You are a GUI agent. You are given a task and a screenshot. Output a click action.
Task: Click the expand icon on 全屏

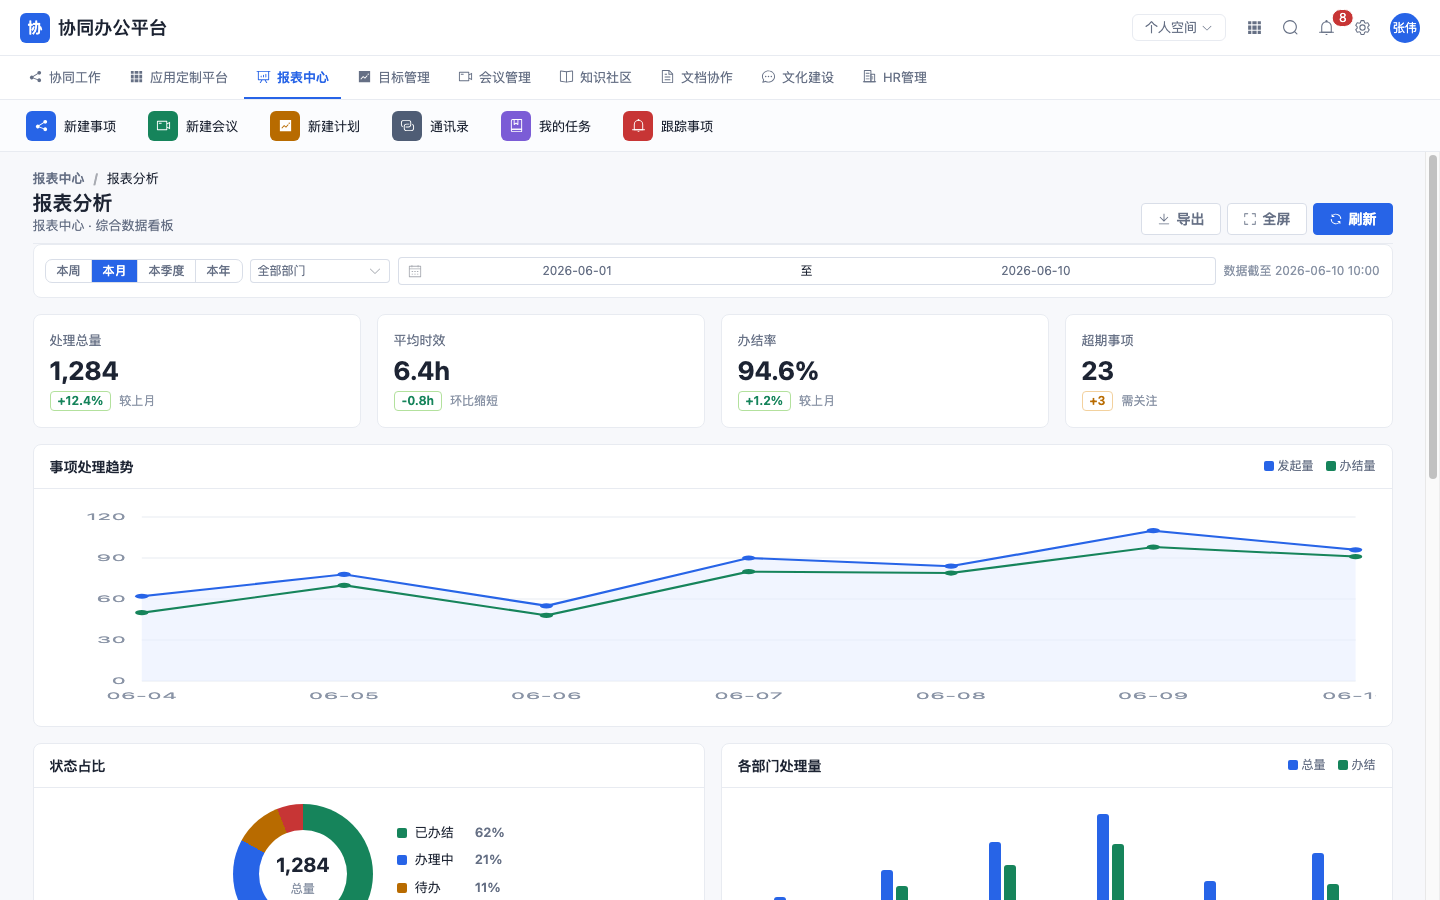(1249, 219)
